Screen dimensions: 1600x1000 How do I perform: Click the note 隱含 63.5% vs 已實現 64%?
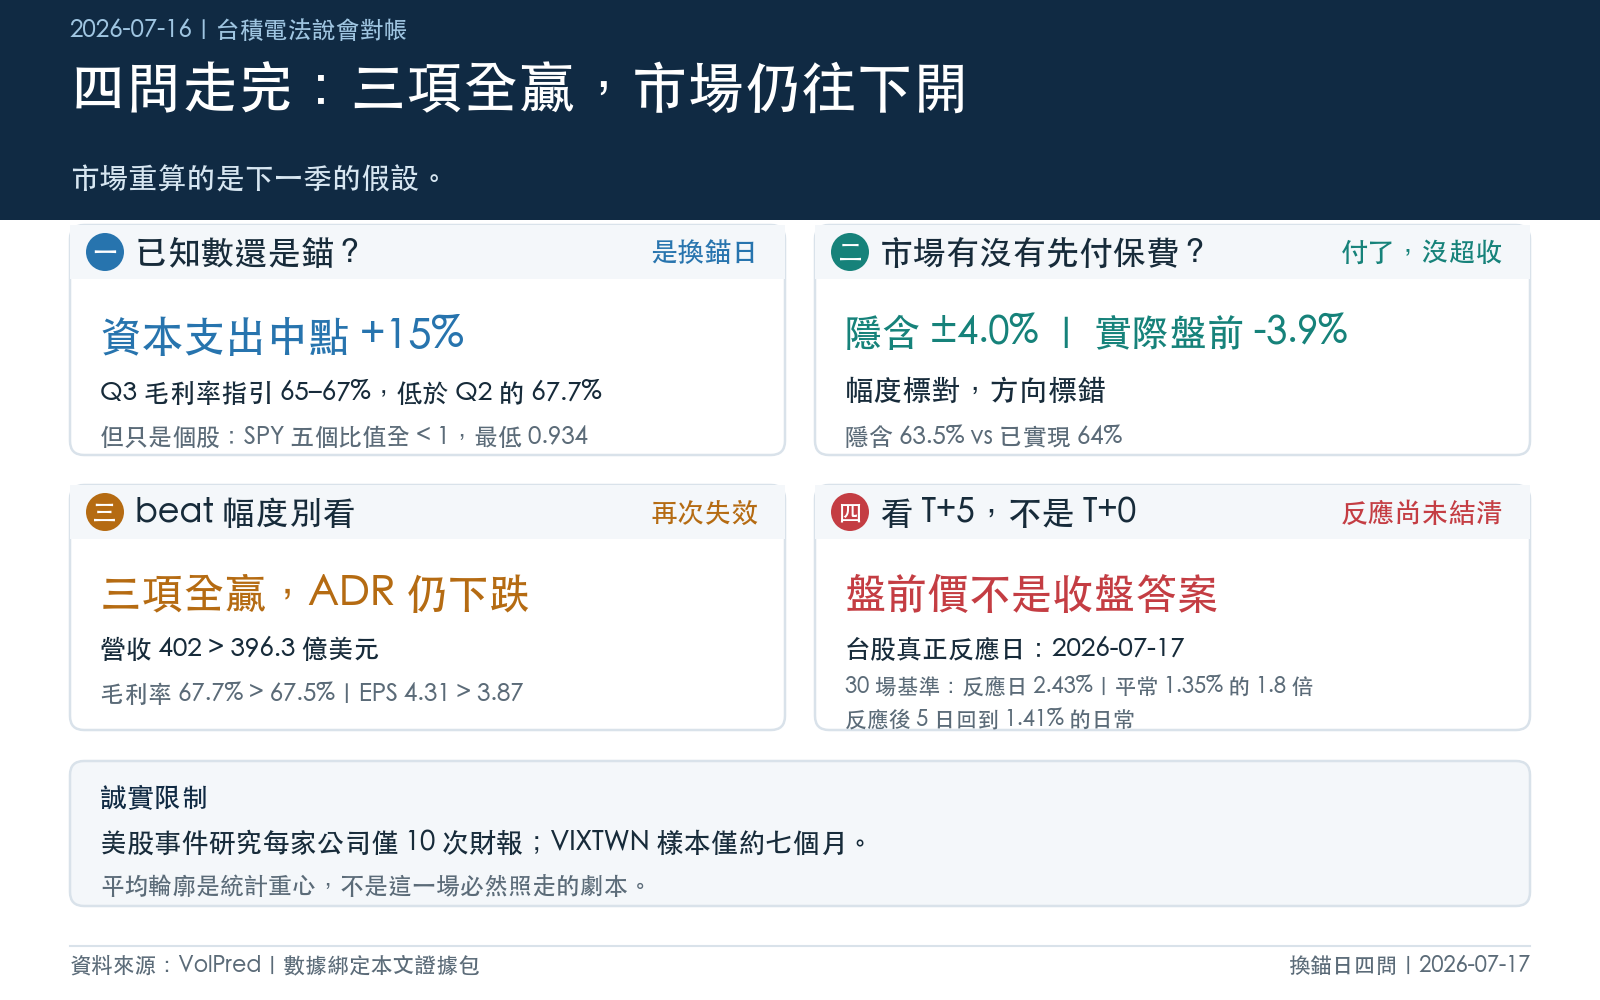coord(984,436)
